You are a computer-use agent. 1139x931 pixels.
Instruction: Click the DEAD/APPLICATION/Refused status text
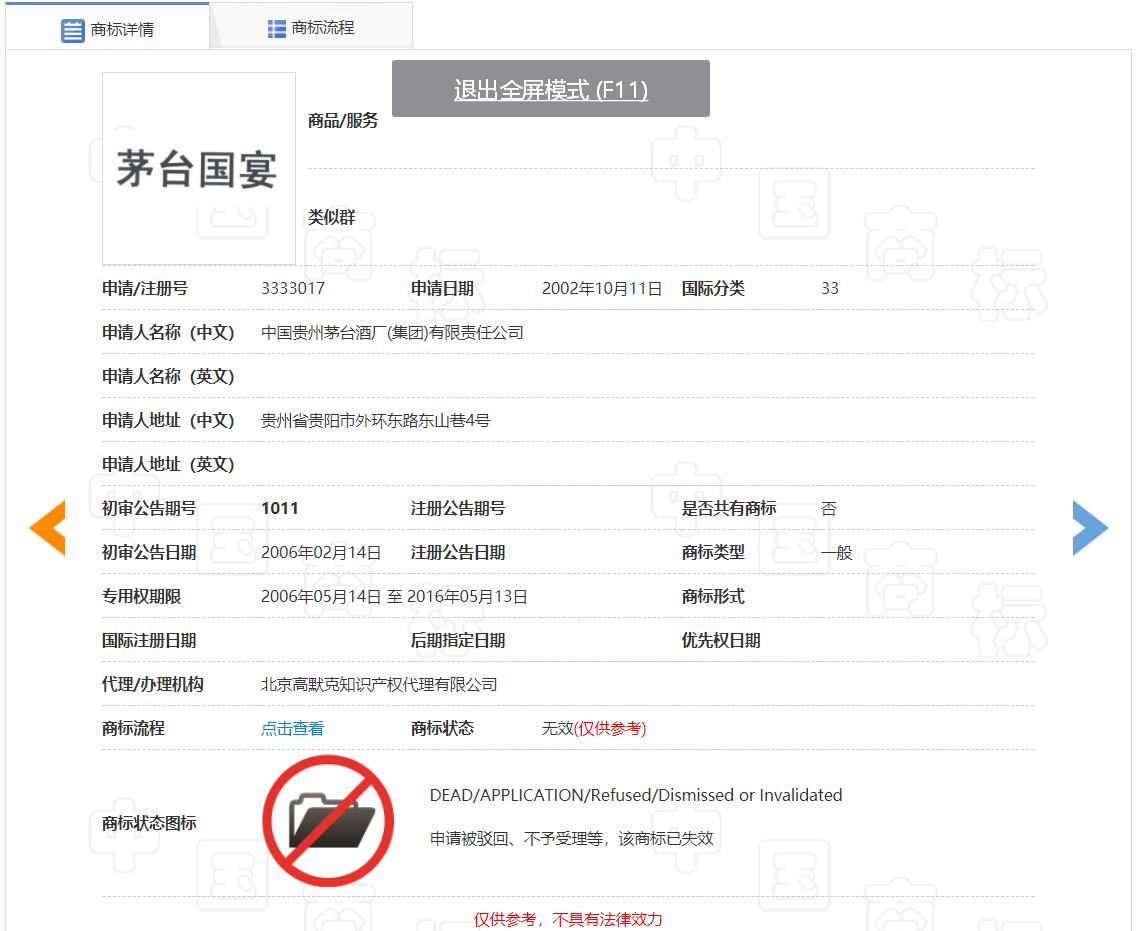(636, 795)
